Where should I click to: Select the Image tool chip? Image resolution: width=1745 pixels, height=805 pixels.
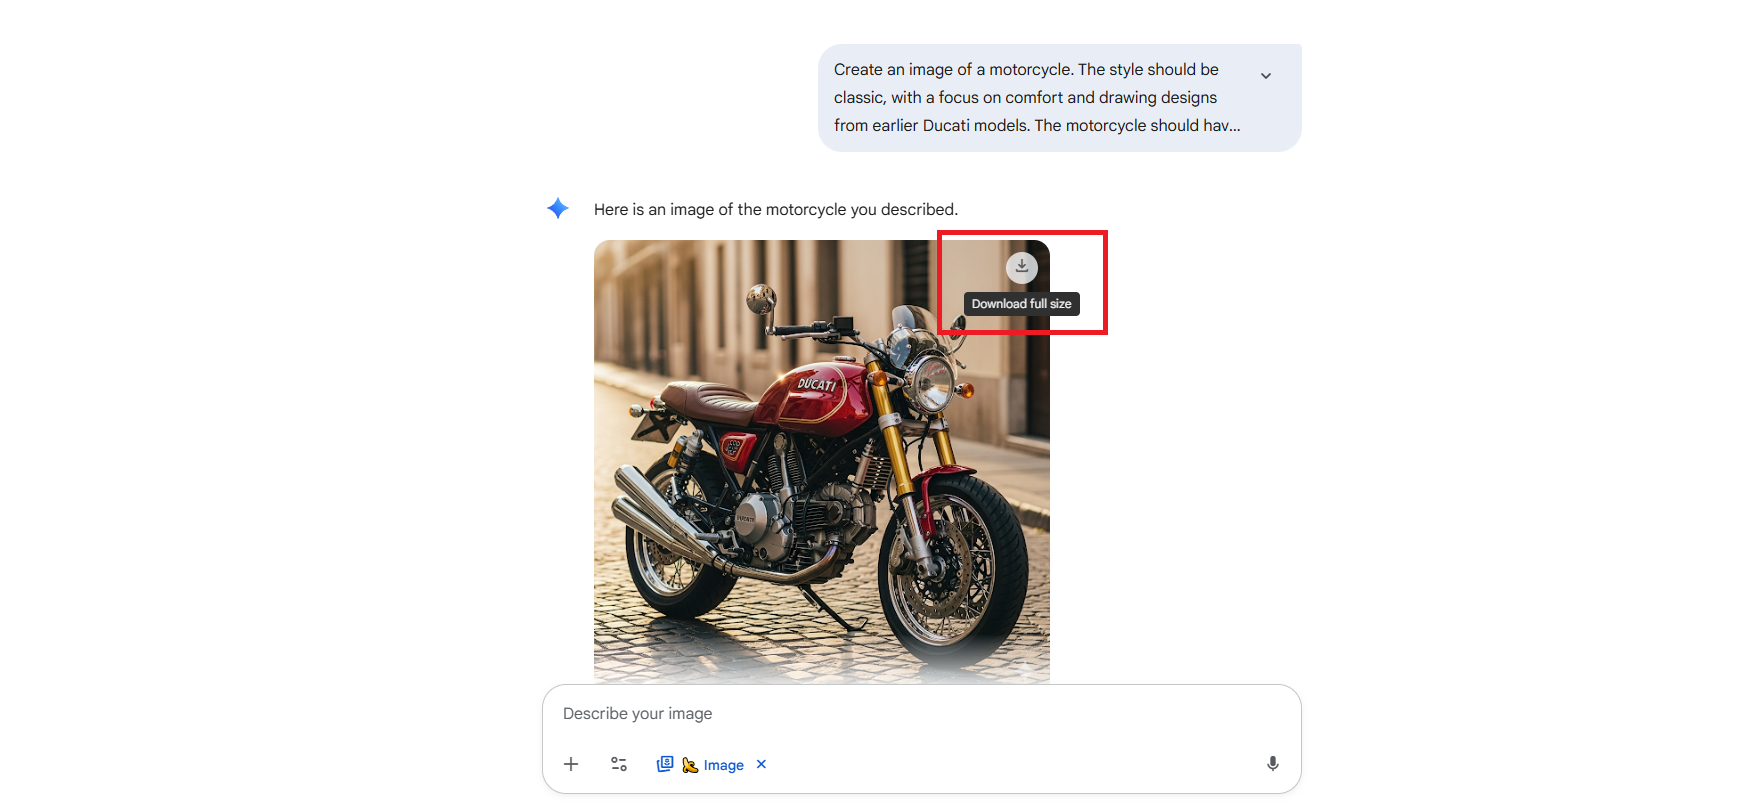(700, 764)
